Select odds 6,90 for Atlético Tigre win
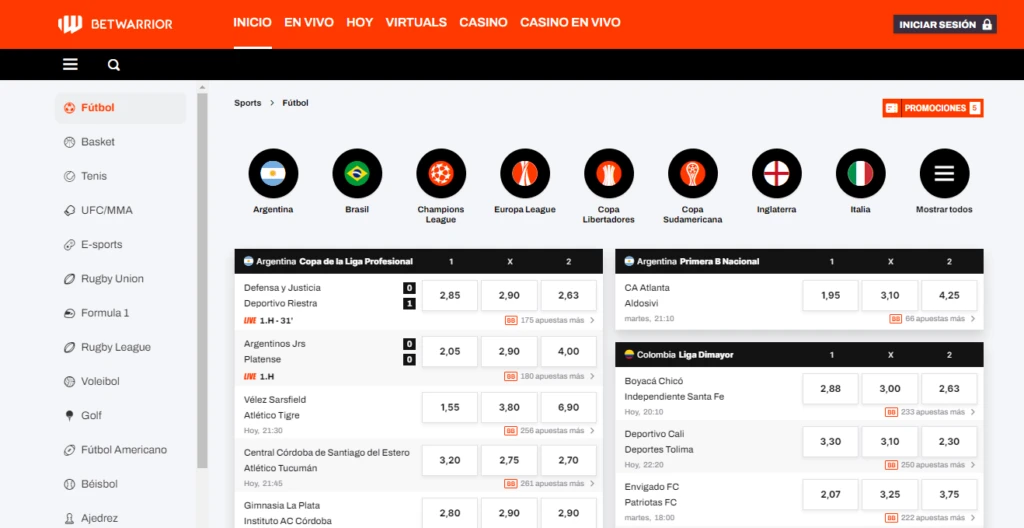The image size is (1024, 528). (569, 407)
